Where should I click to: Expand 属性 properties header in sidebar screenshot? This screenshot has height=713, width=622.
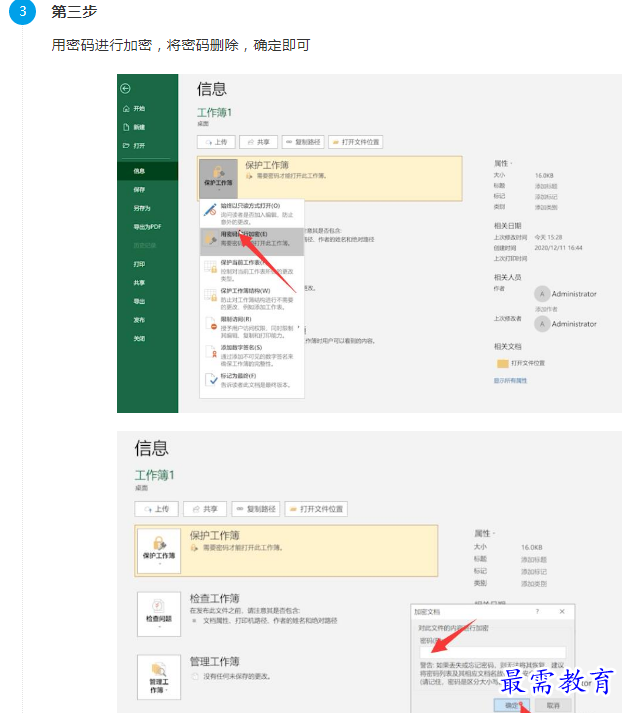(503, 163)
